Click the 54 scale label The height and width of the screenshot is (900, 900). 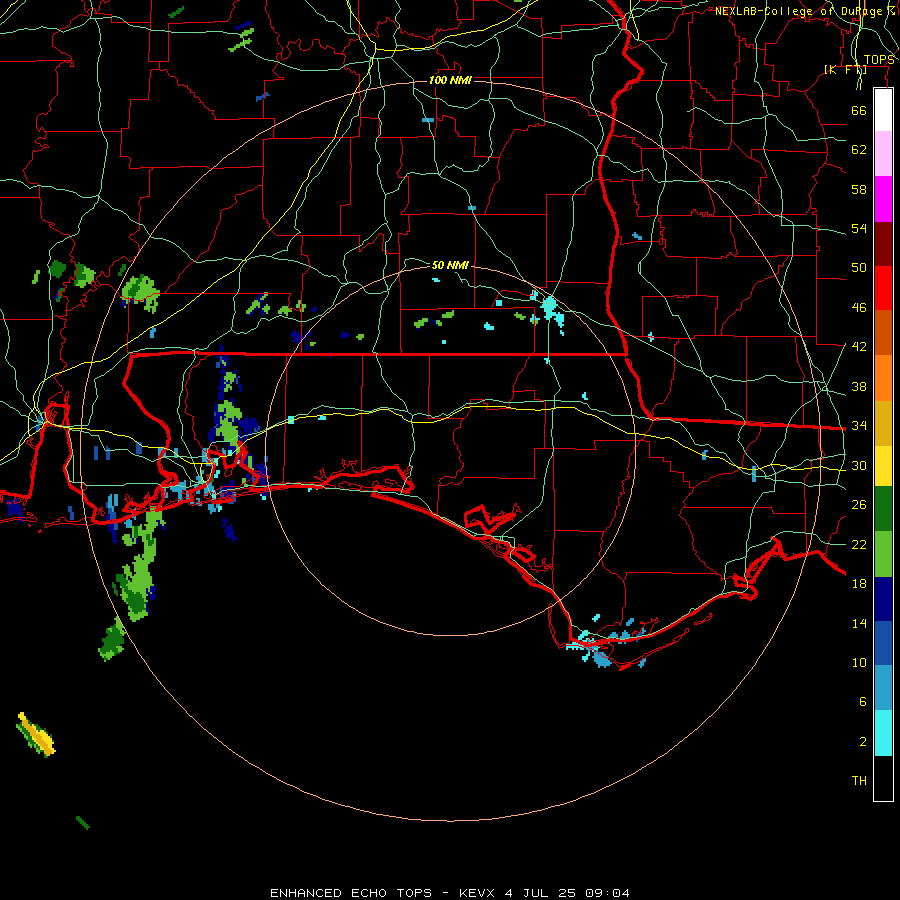coord(859,228)
